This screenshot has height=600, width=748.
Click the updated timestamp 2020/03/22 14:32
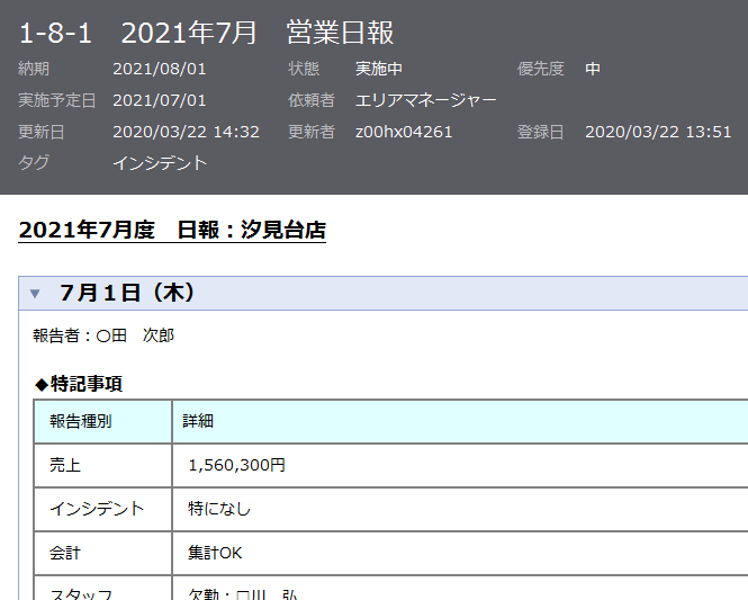click(186, 131)
